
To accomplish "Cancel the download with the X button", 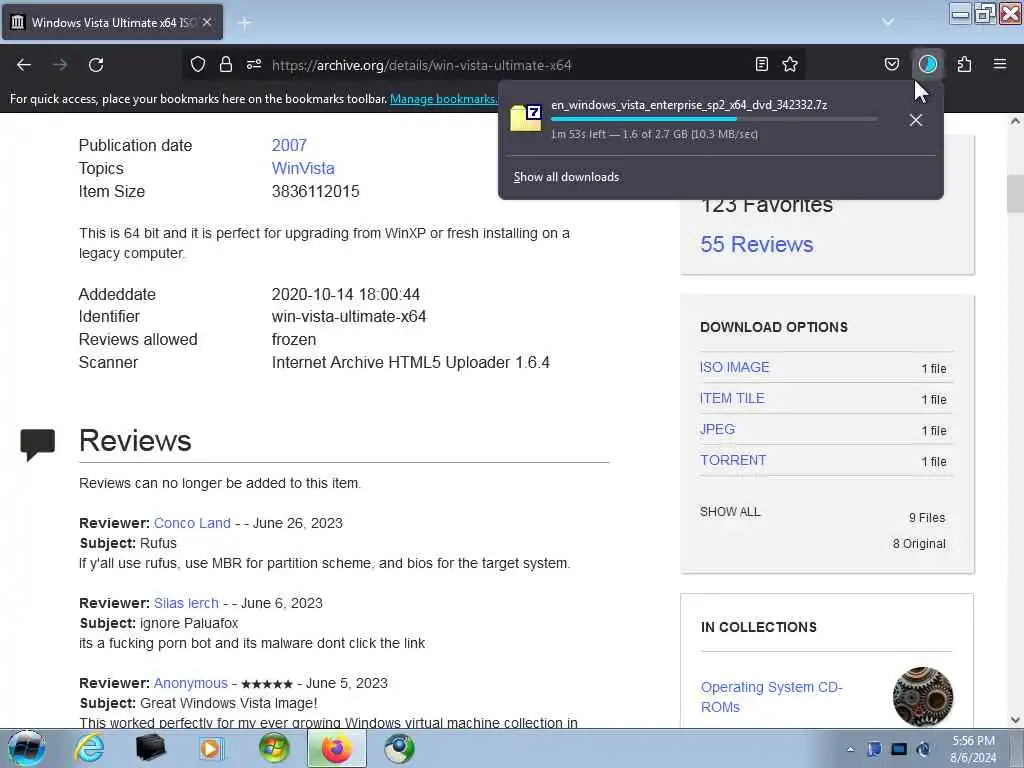I will pyautogui.click(x=916, y=120).
